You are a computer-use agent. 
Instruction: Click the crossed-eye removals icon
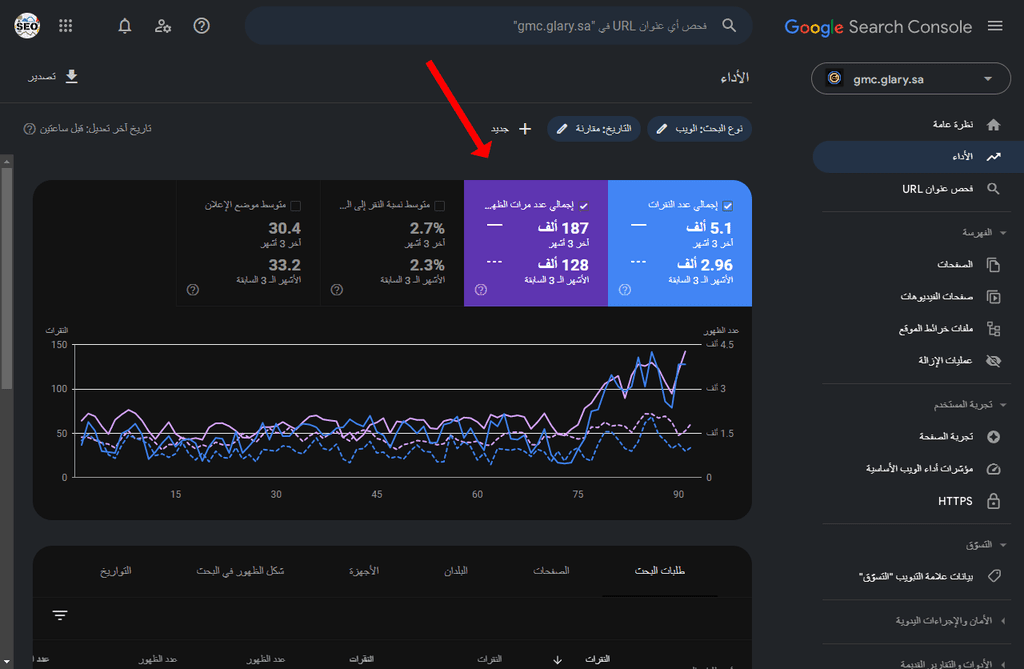click(993, 361)
